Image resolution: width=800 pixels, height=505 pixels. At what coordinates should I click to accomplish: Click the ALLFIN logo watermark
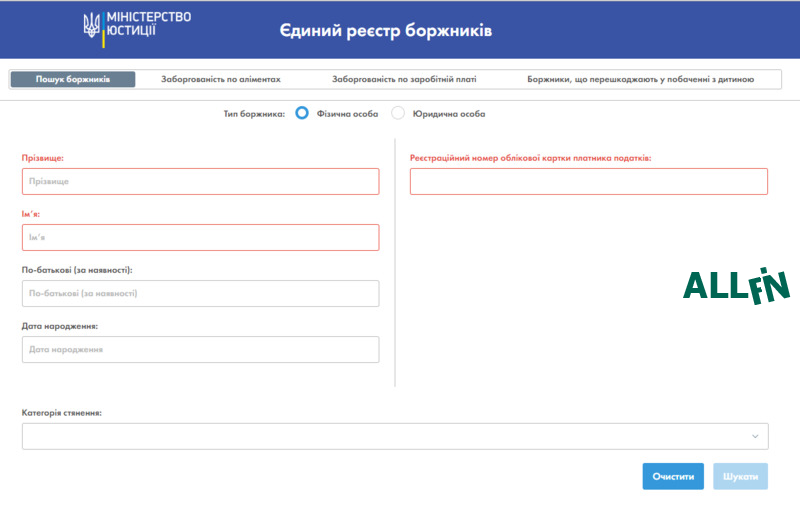pyautogui.click(x=736, y=286)
